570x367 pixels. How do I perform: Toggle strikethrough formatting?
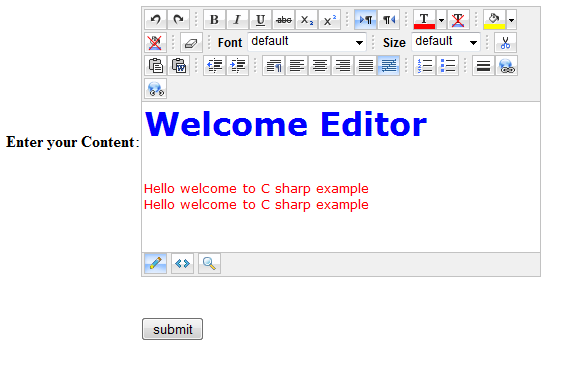click(x=284, y=20)
